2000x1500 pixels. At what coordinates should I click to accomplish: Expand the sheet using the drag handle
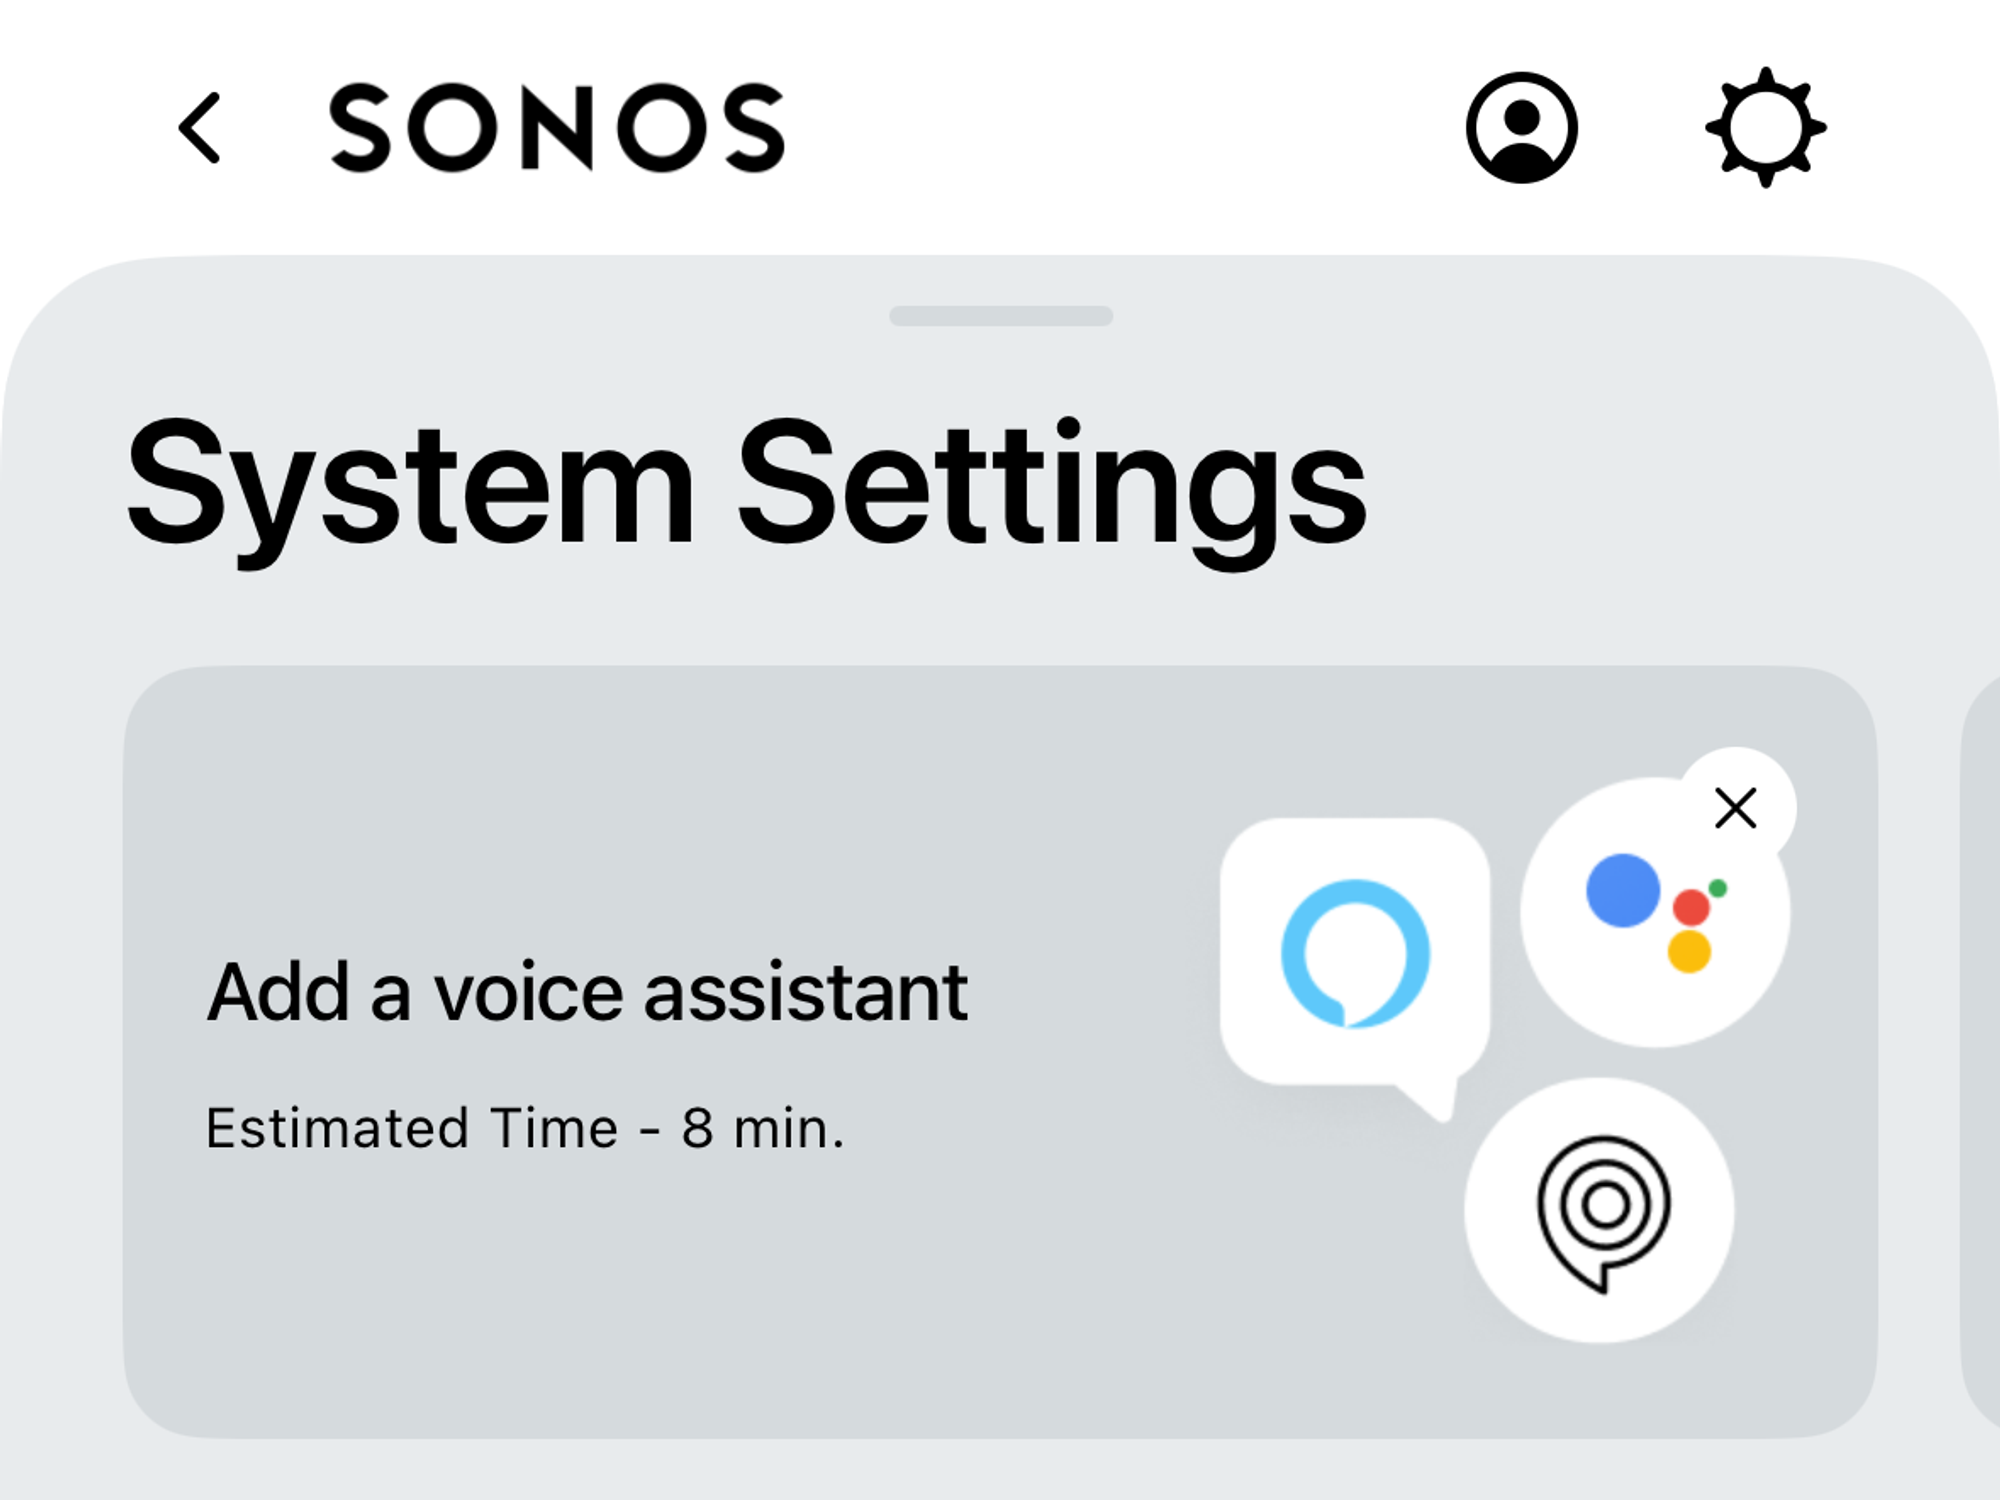point(1000,315)
